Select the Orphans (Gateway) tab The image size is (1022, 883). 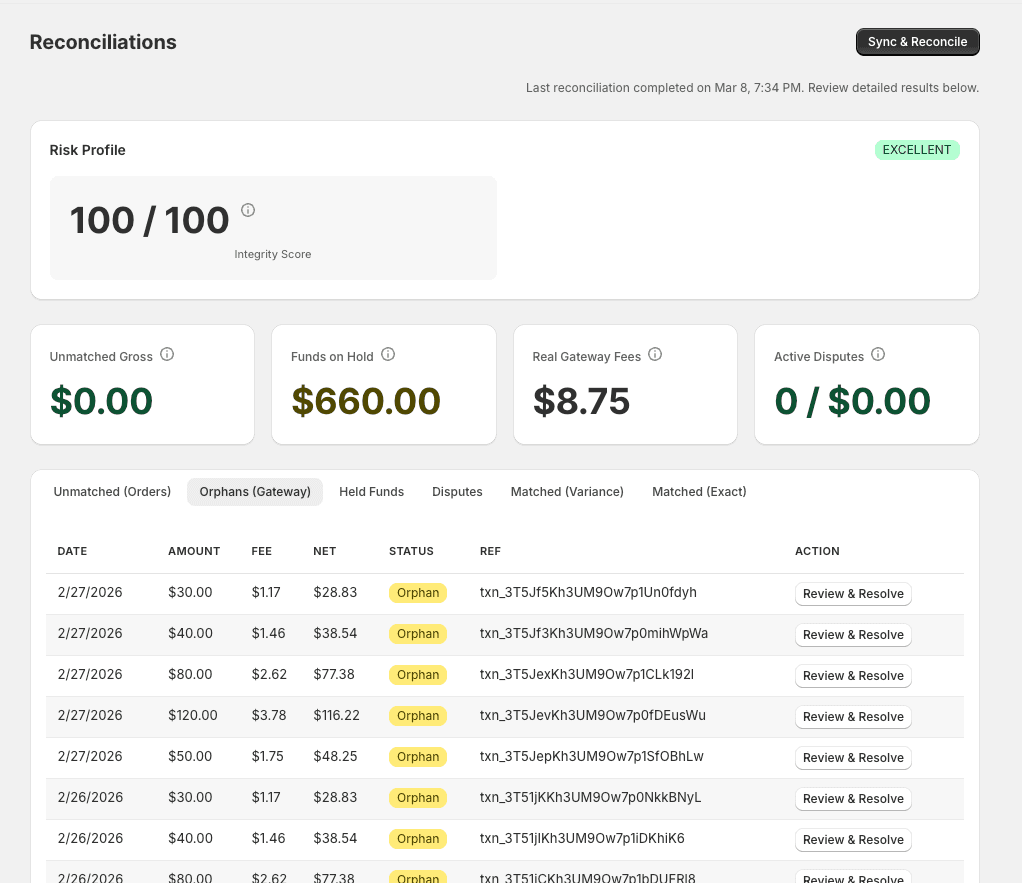click(254, 491)
